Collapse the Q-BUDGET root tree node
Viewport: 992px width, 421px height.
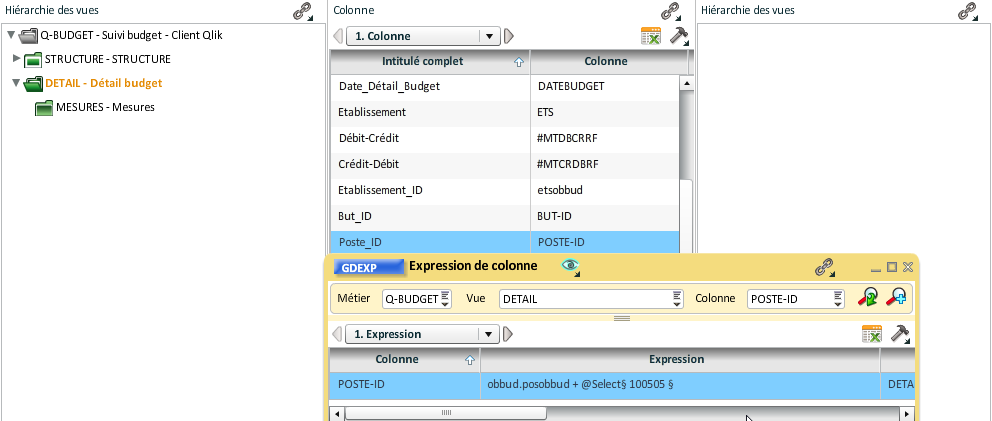coord(11,35)
